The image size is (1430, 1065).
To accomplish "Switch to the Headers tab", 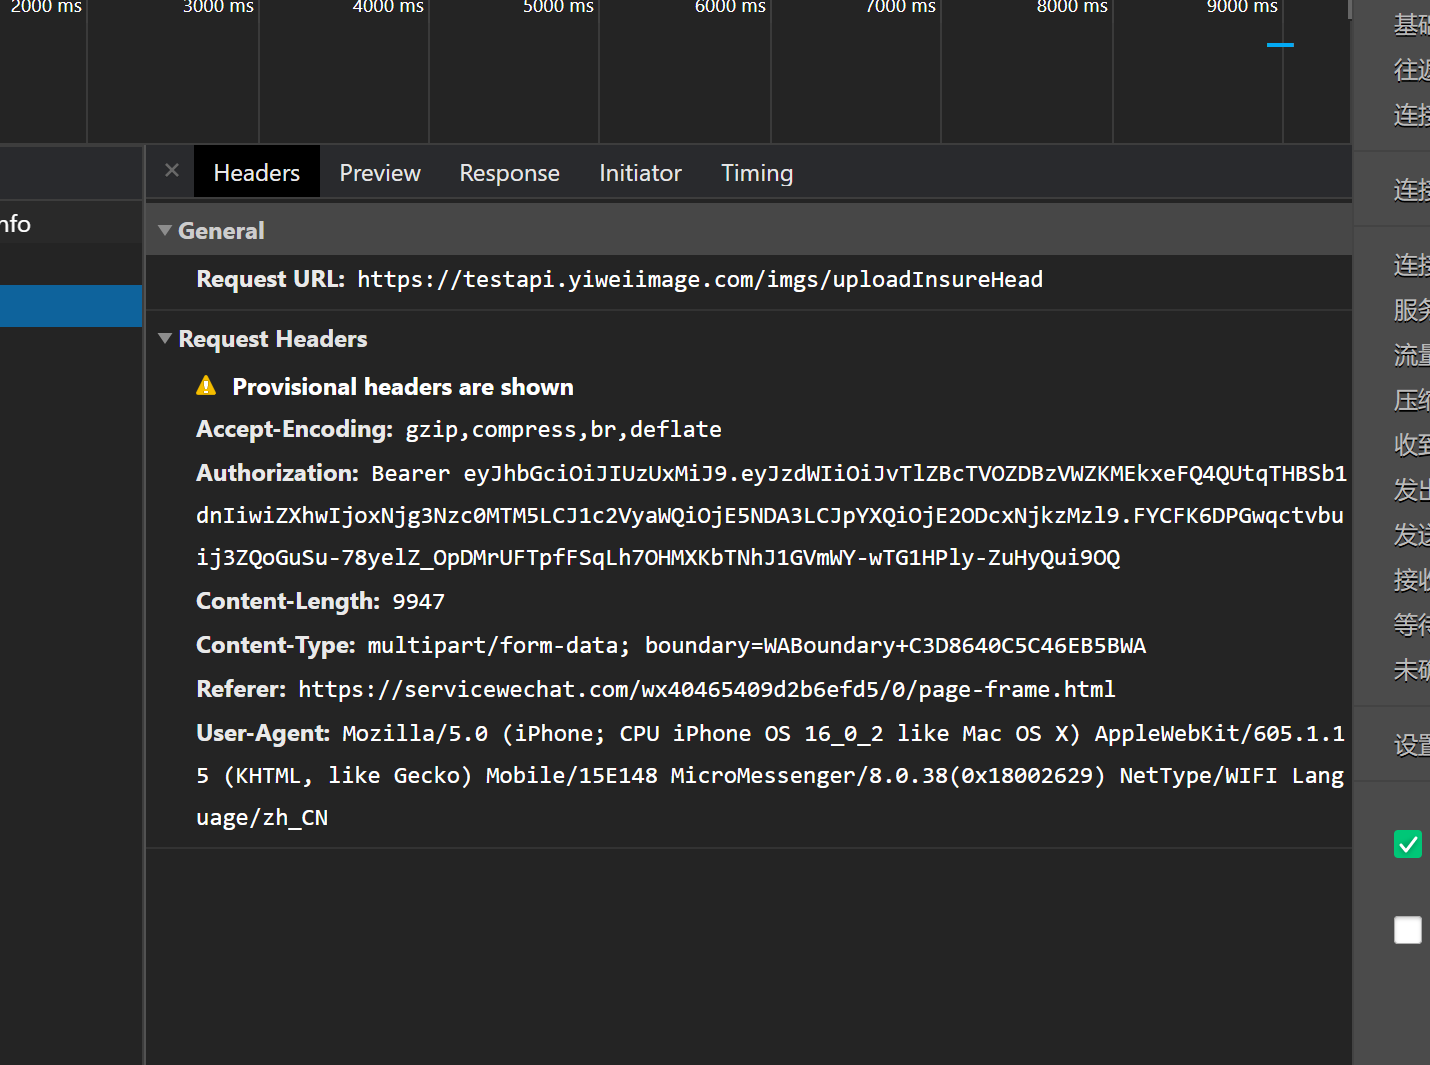I will (x=256, y=173).
